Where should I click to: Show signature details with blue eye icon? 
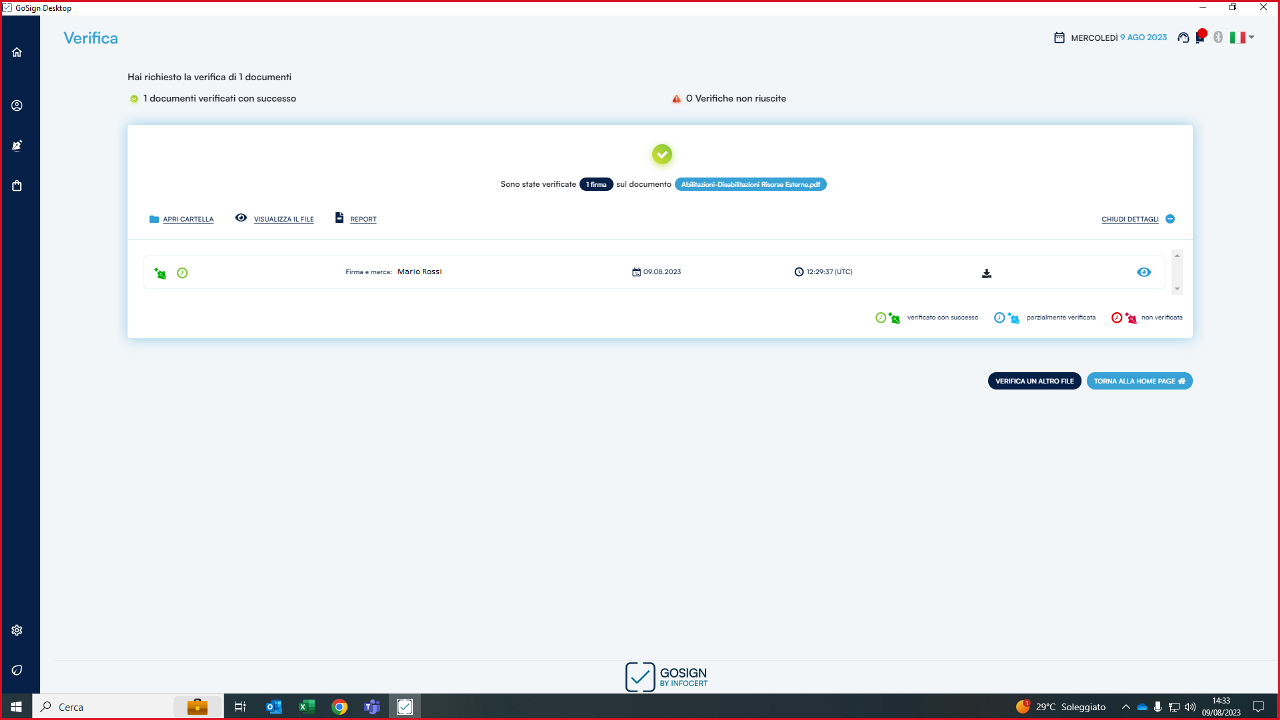coord(1144,272)
